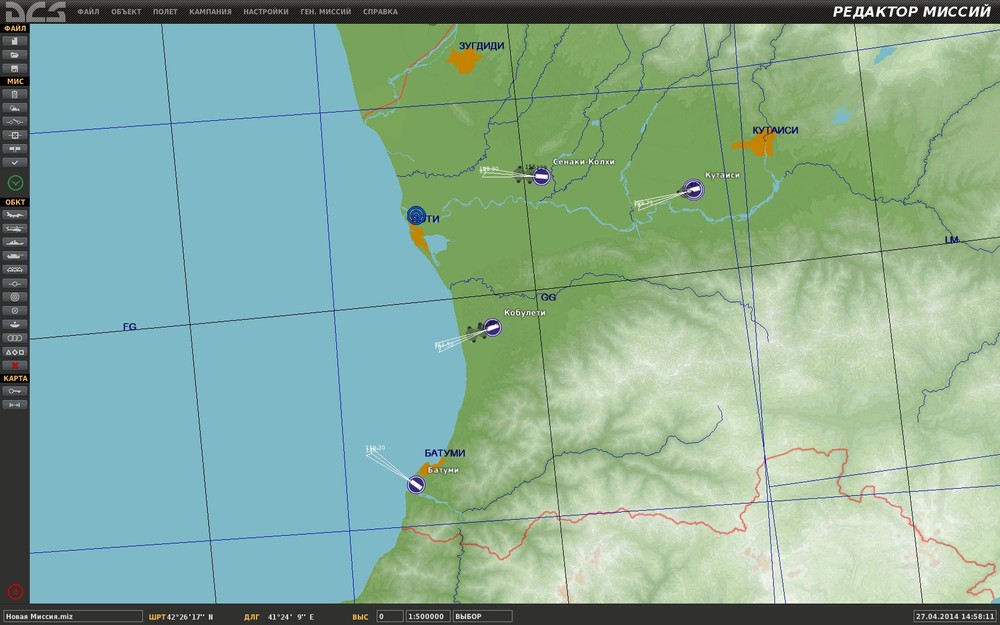Select the Кутаиси airfield marker on map

[x=693, y=189]
